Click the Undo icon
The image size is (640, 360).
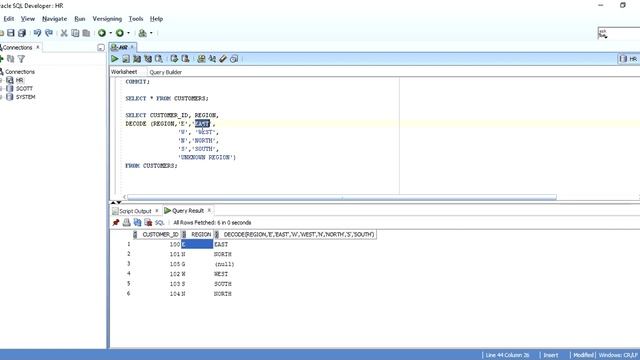pos(38,33)
